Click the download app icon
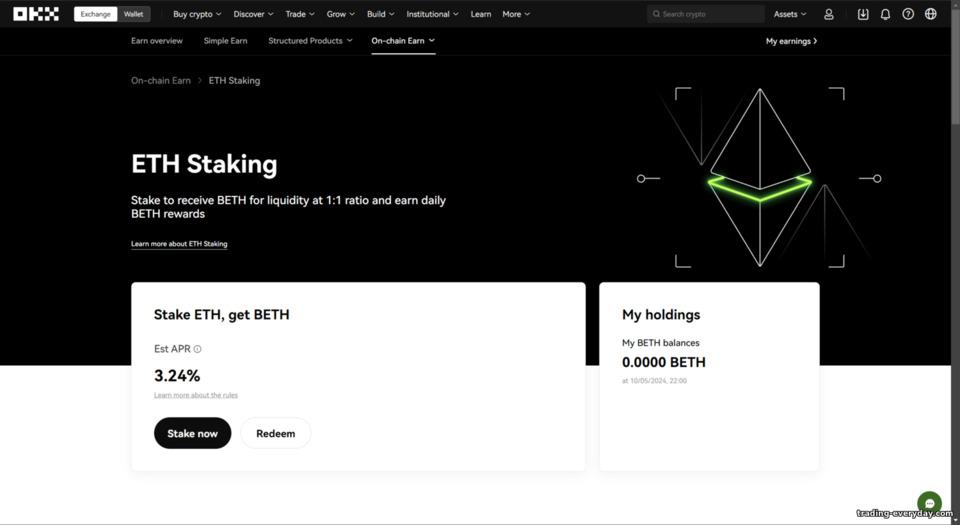 pyautogui.click(x=863, y=14)
